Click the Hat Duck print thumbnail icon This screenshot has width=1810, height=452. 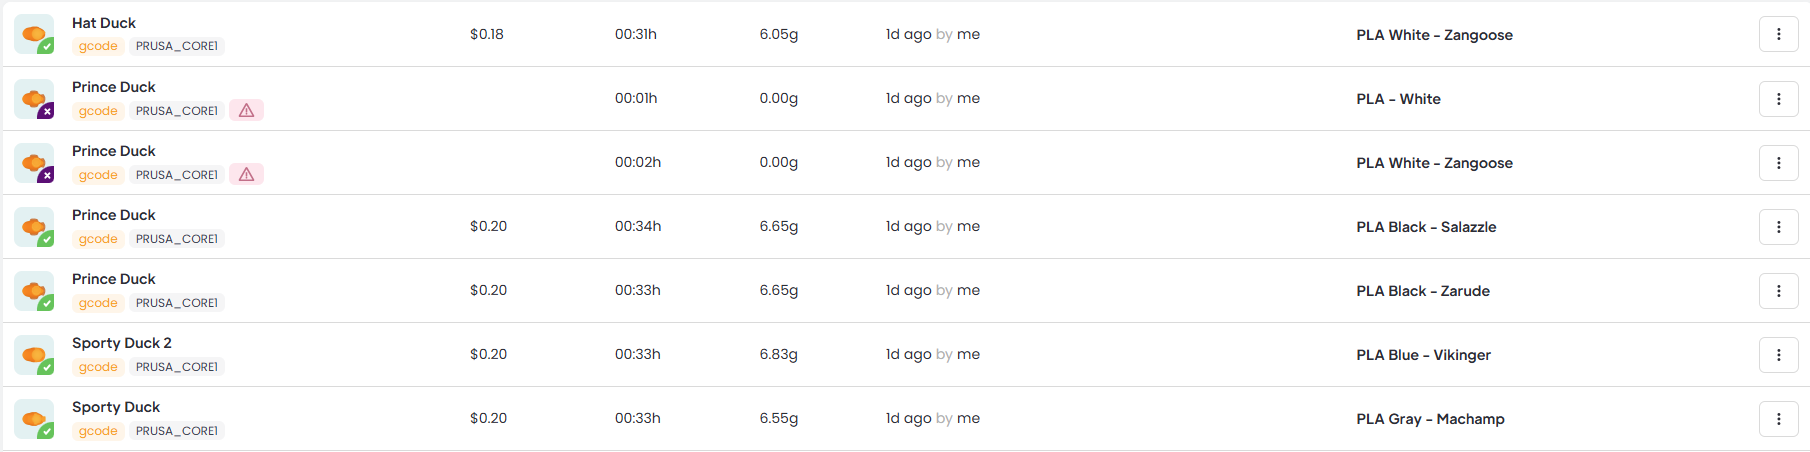pyautogui.click(x=34, y=35)
